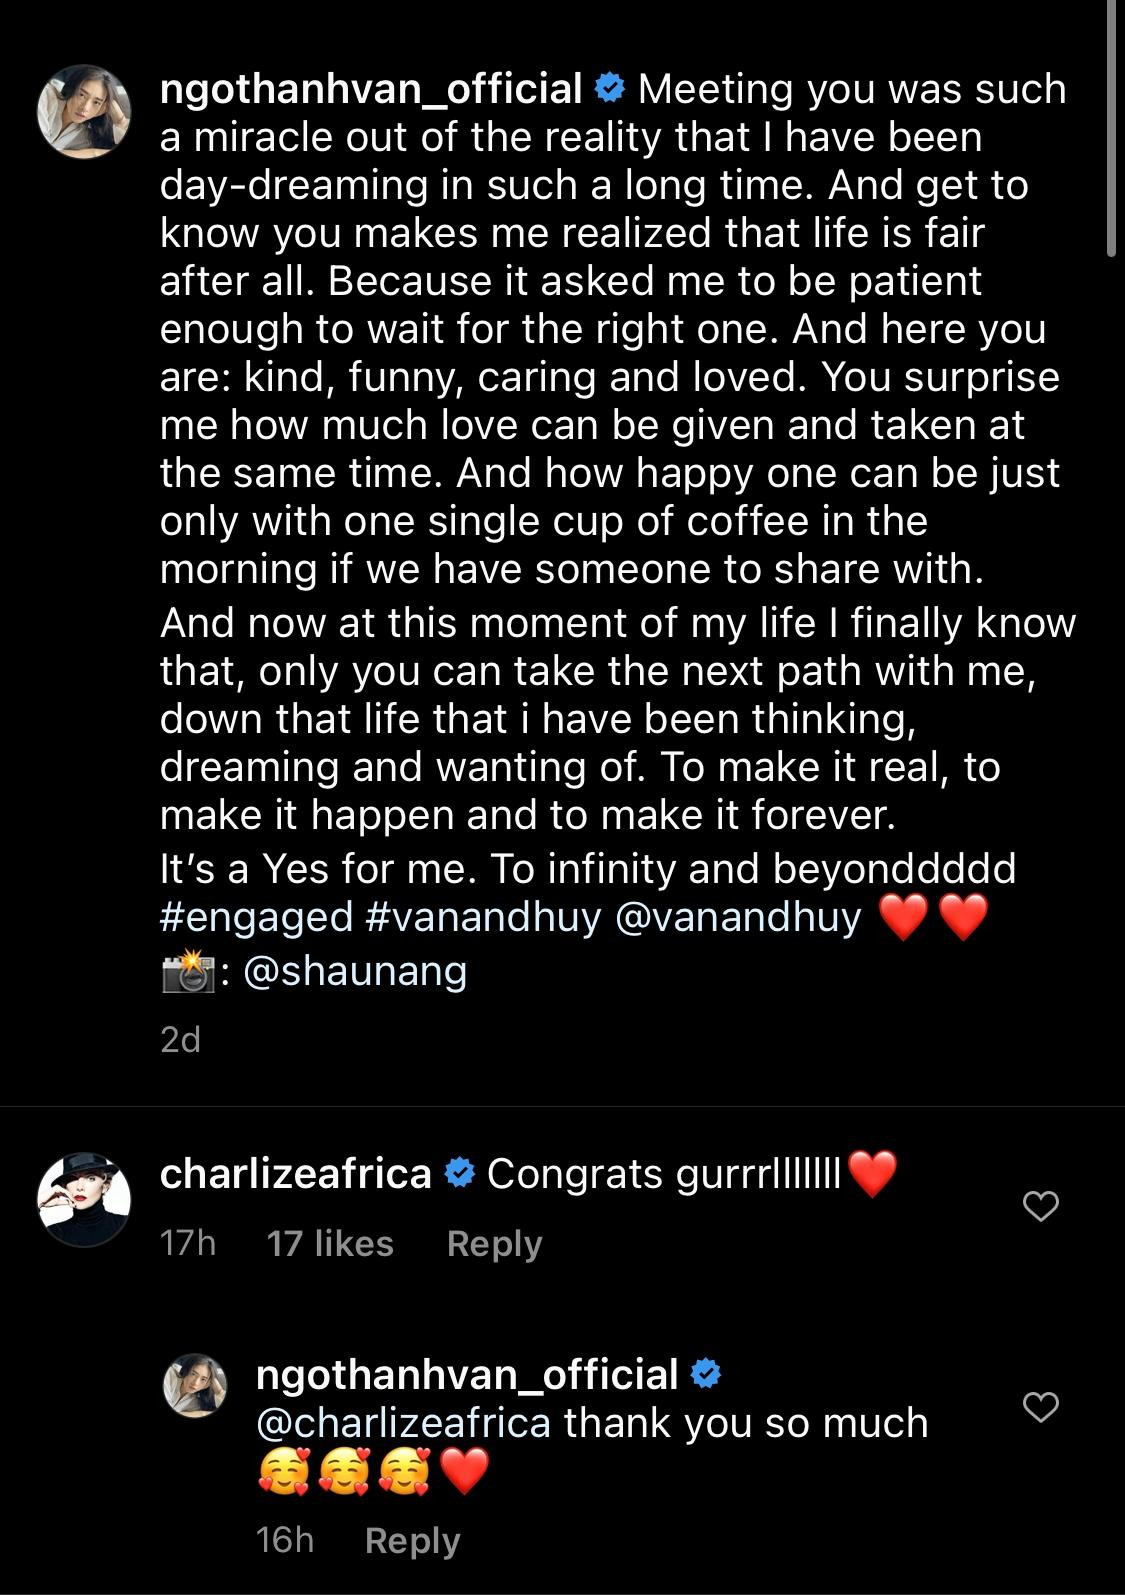The width and height of the screenshot is (1125, 1595).
Task: Tap ngothanhvan_official avatar in the reply
Action: point(195,1385)
